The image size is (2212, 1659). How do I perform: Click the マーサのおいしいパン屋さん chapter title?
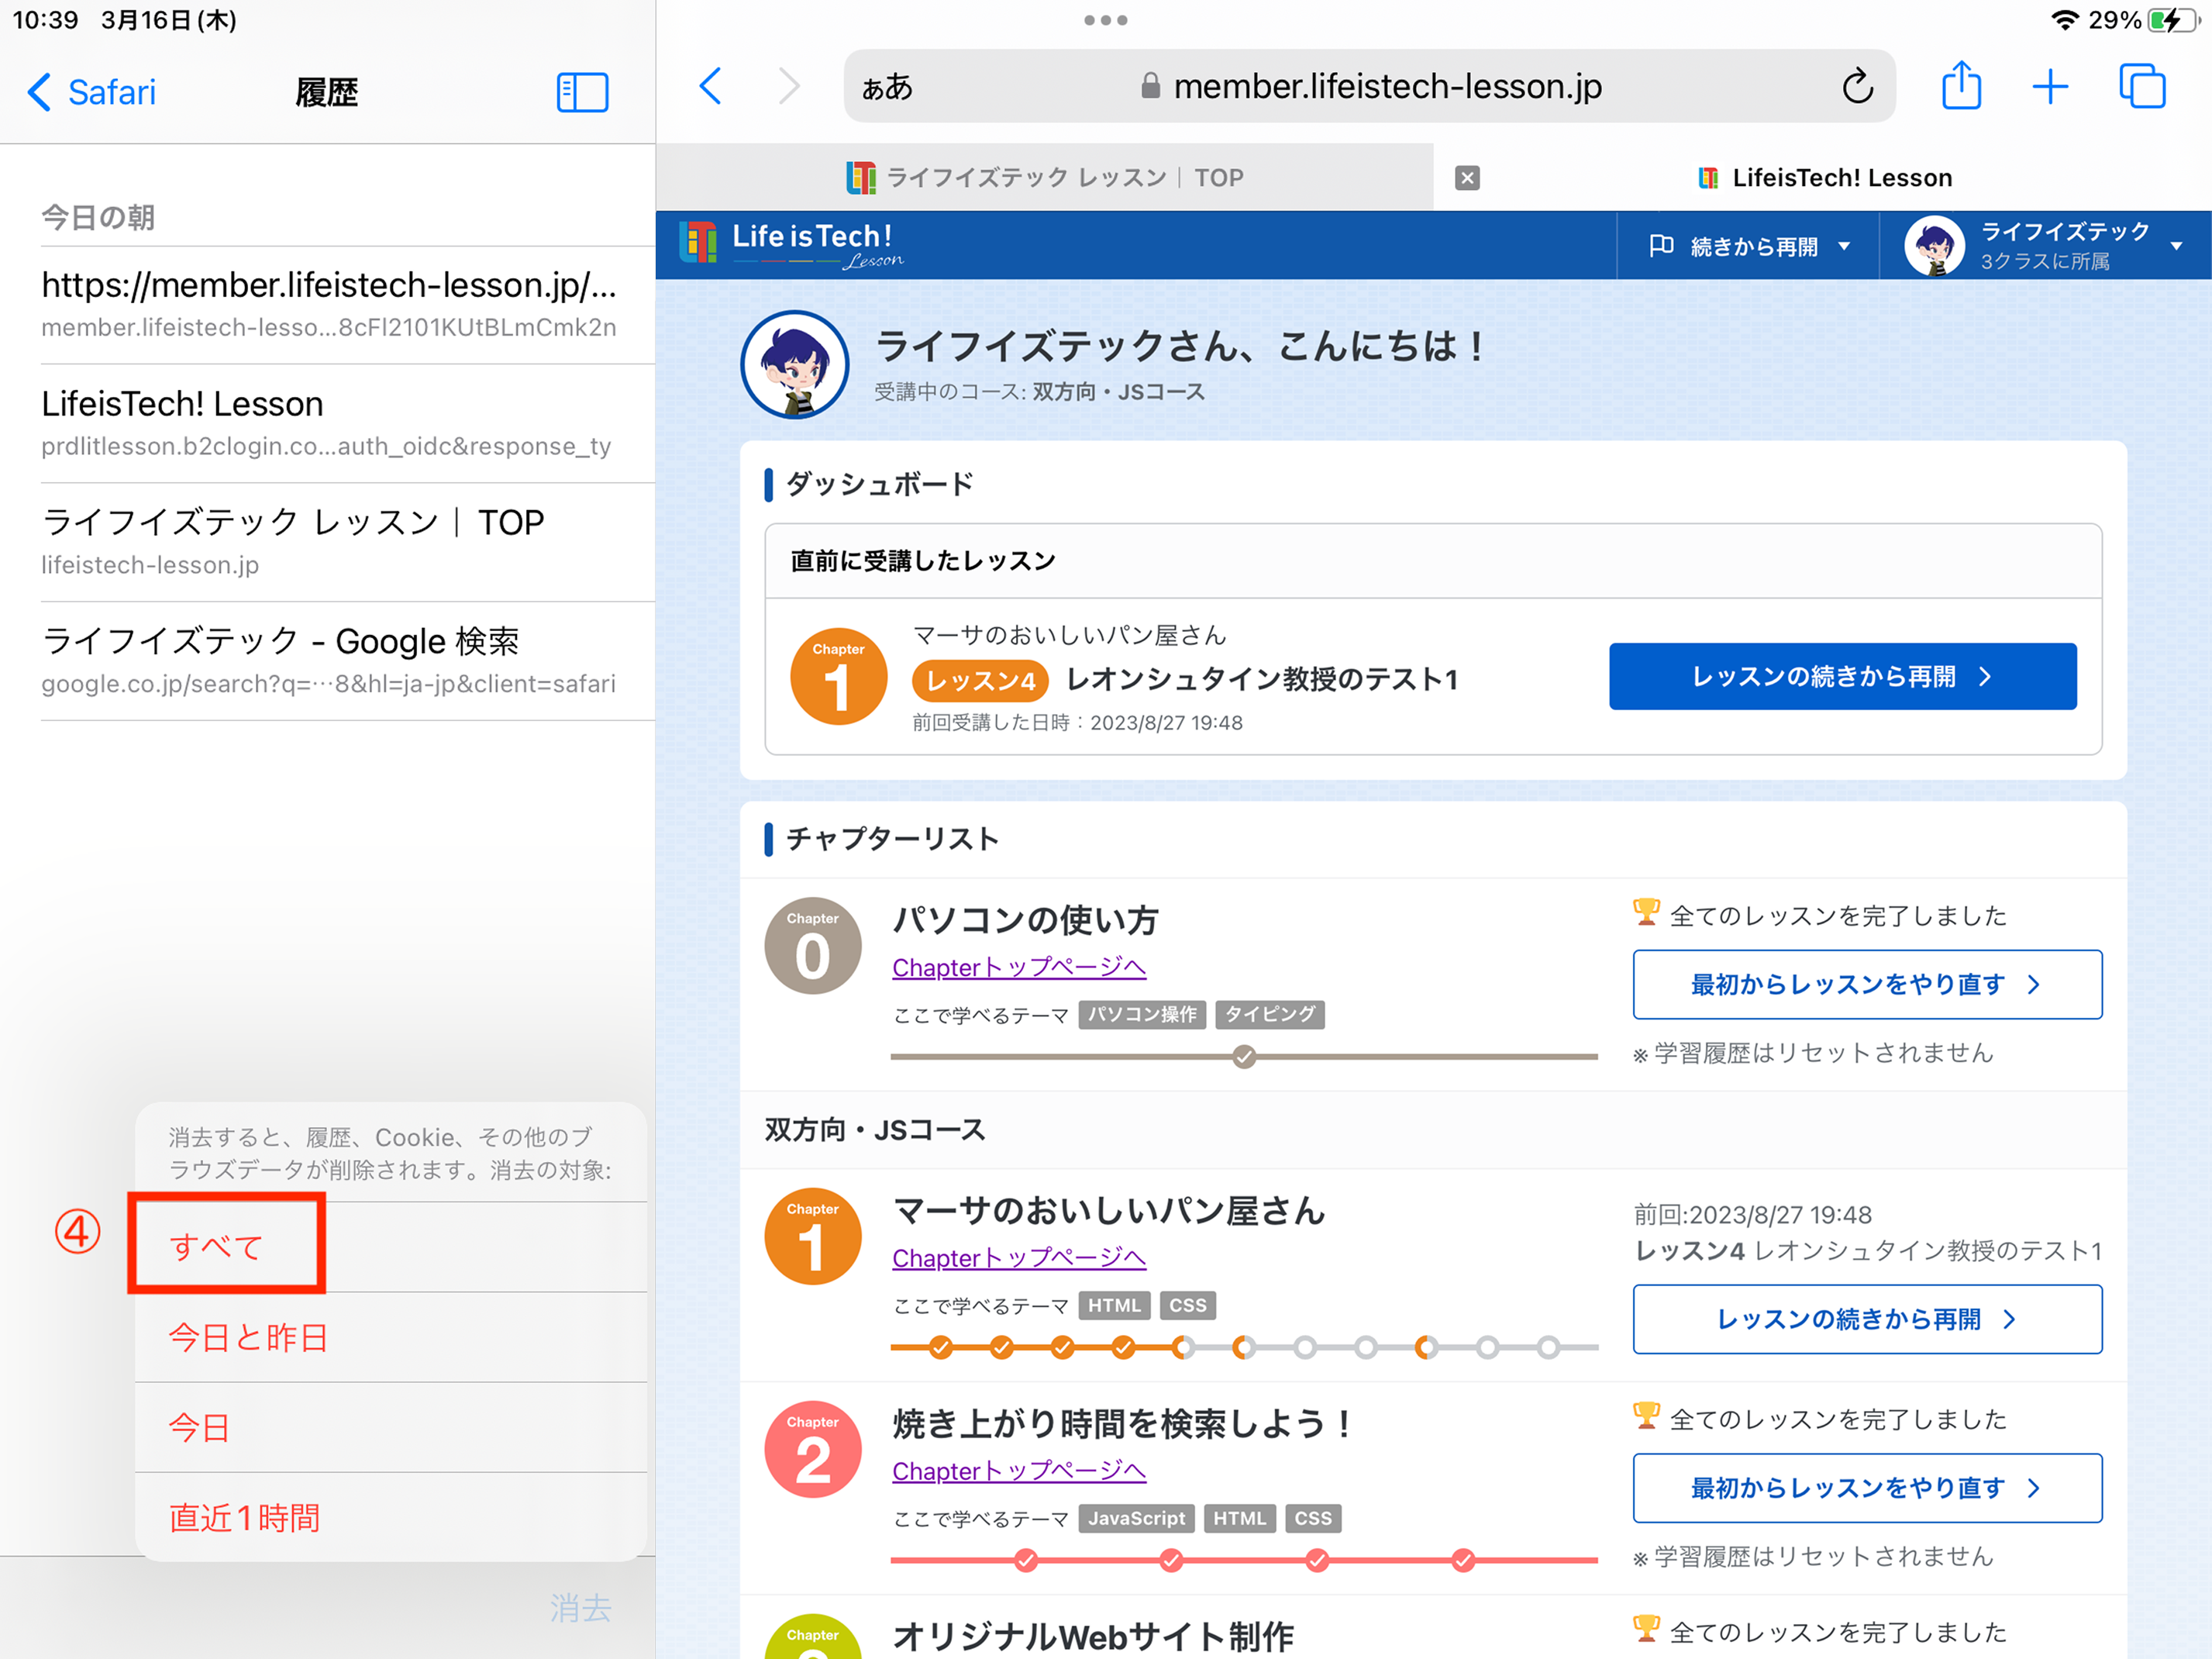coord(1108,1210)
